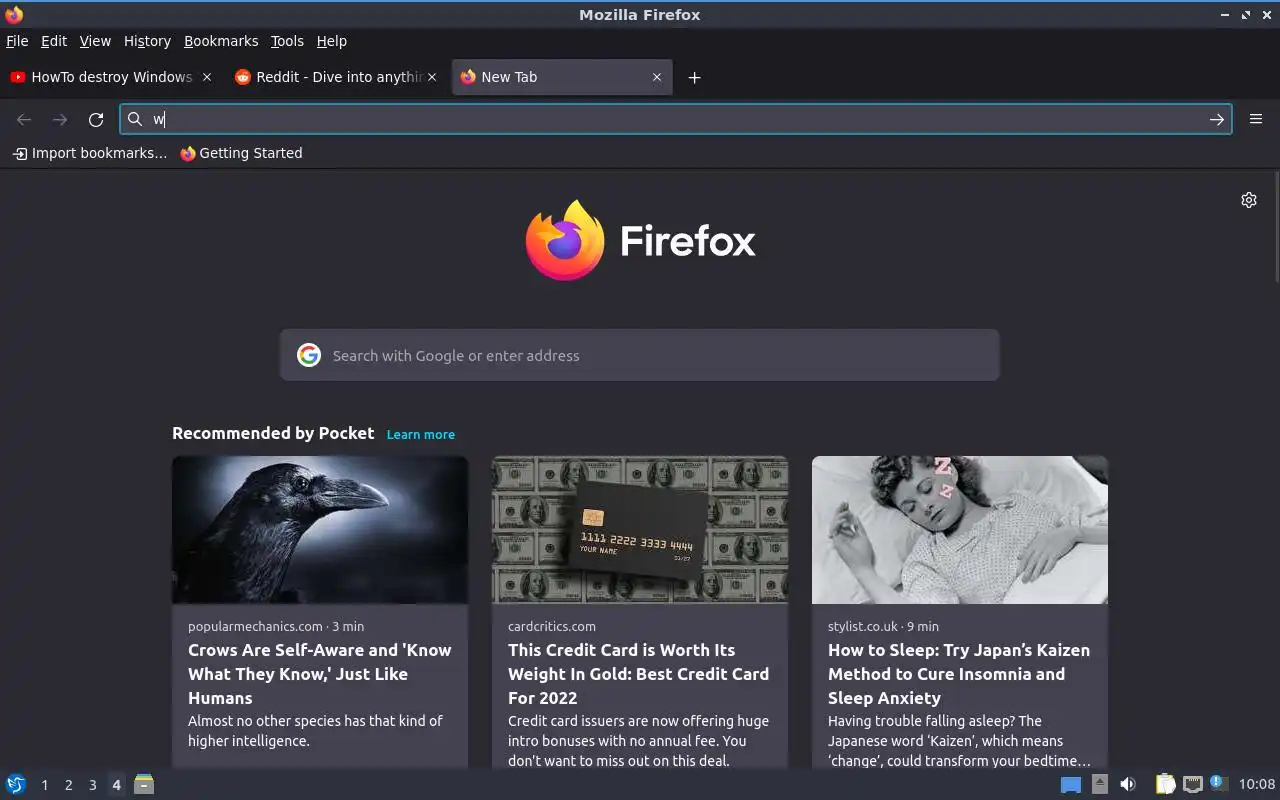1280x800 pixels.
Task: Click the forward navigation arrow
Action: tap(60, 120)
